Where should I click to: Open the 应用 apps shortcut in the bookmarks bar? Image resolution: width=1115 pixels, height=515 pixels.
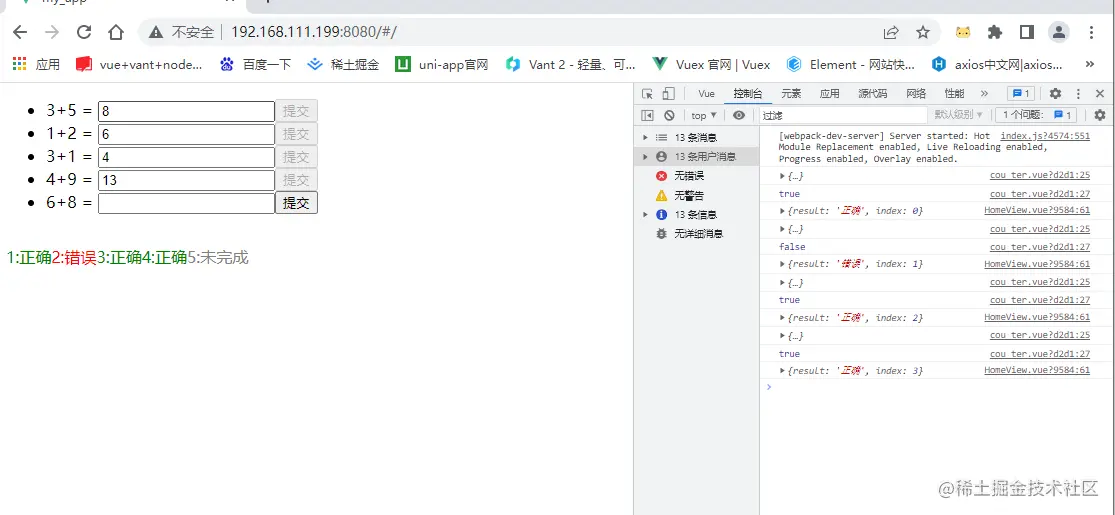pos(36,65)
